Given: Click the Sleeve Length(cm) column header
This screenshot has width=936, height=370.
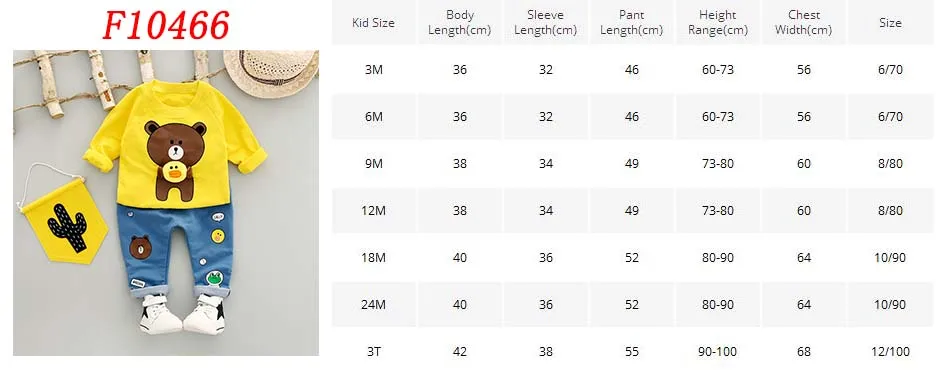Looking at the screenshot, I should coord(546,23).
